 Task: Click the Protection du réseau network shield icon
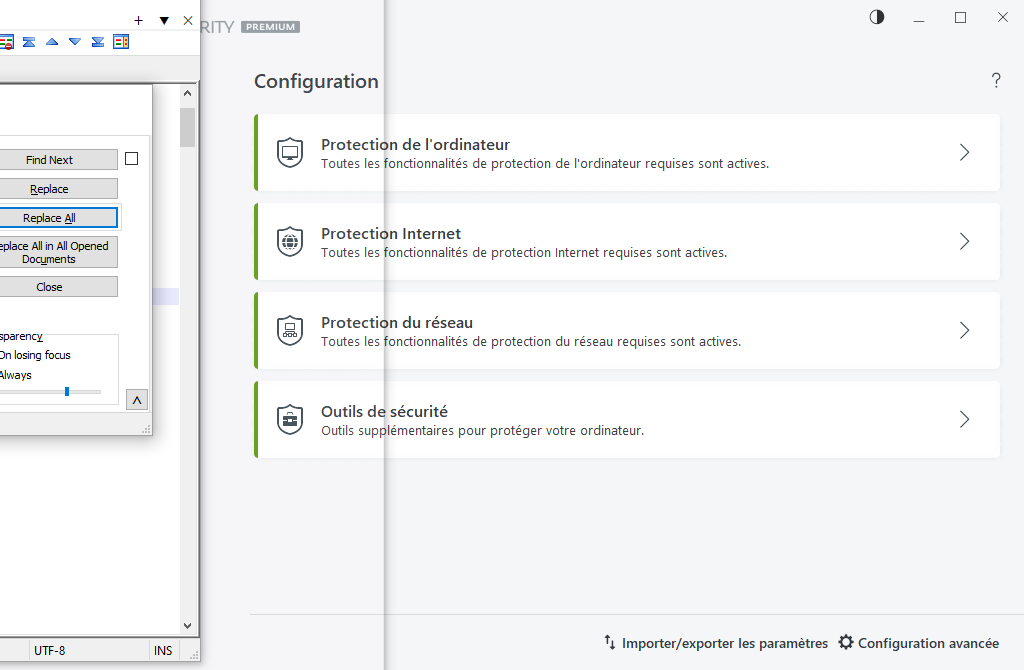[x=290, y=330]
